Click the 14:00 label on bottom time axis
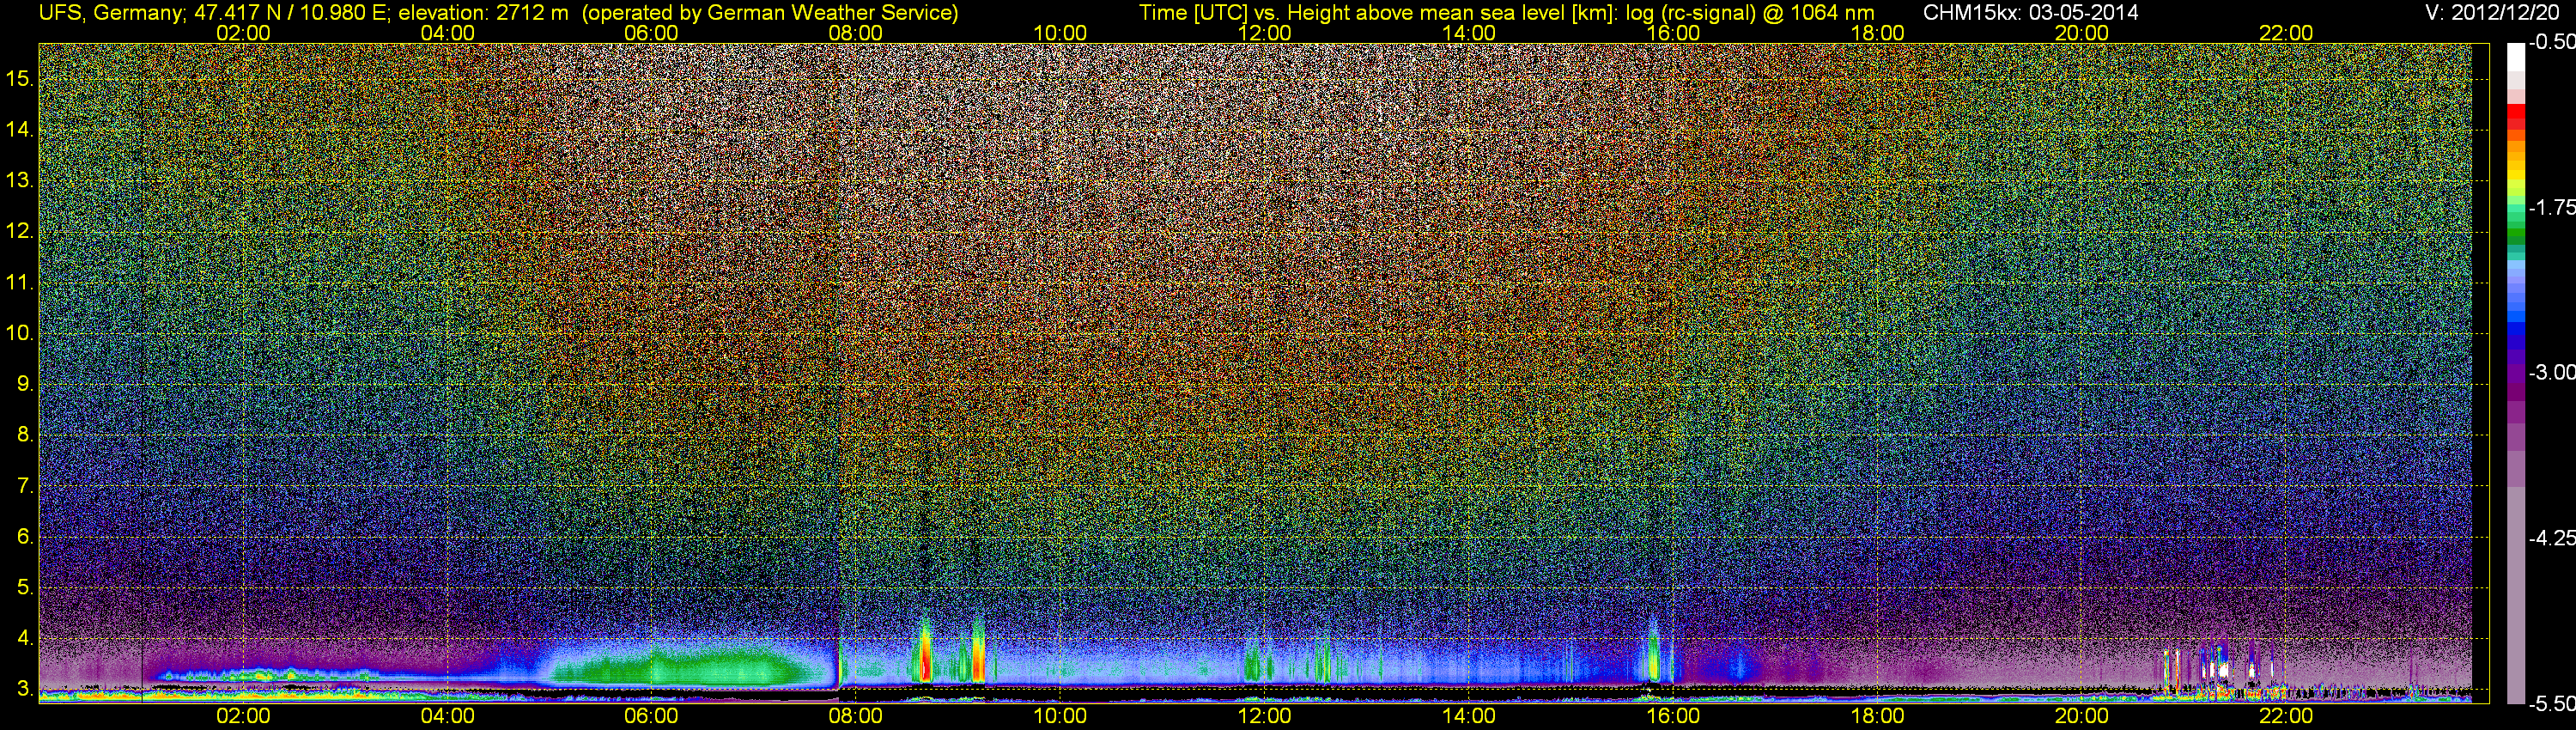The image size is (2576, 730). click(x=1469, y=716)
